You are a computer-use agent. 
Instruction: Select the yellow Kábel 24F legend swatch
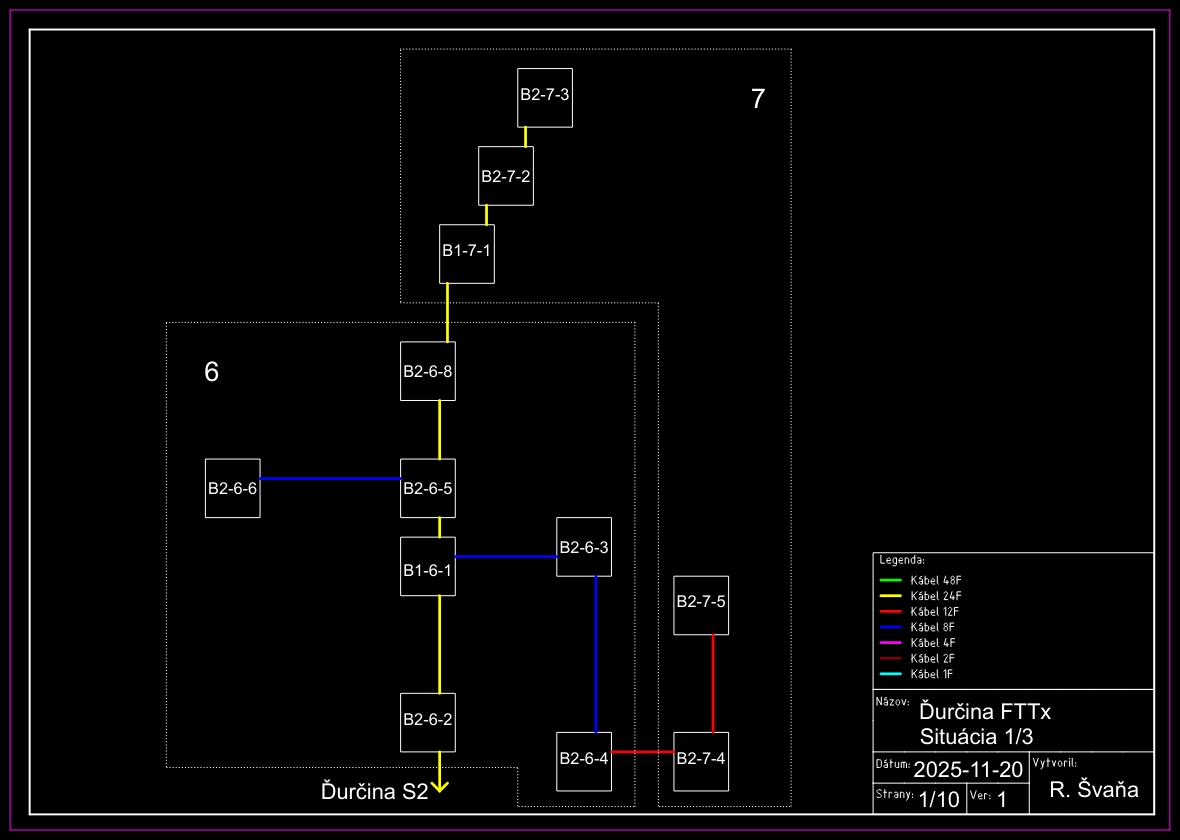tap(891, 596)
